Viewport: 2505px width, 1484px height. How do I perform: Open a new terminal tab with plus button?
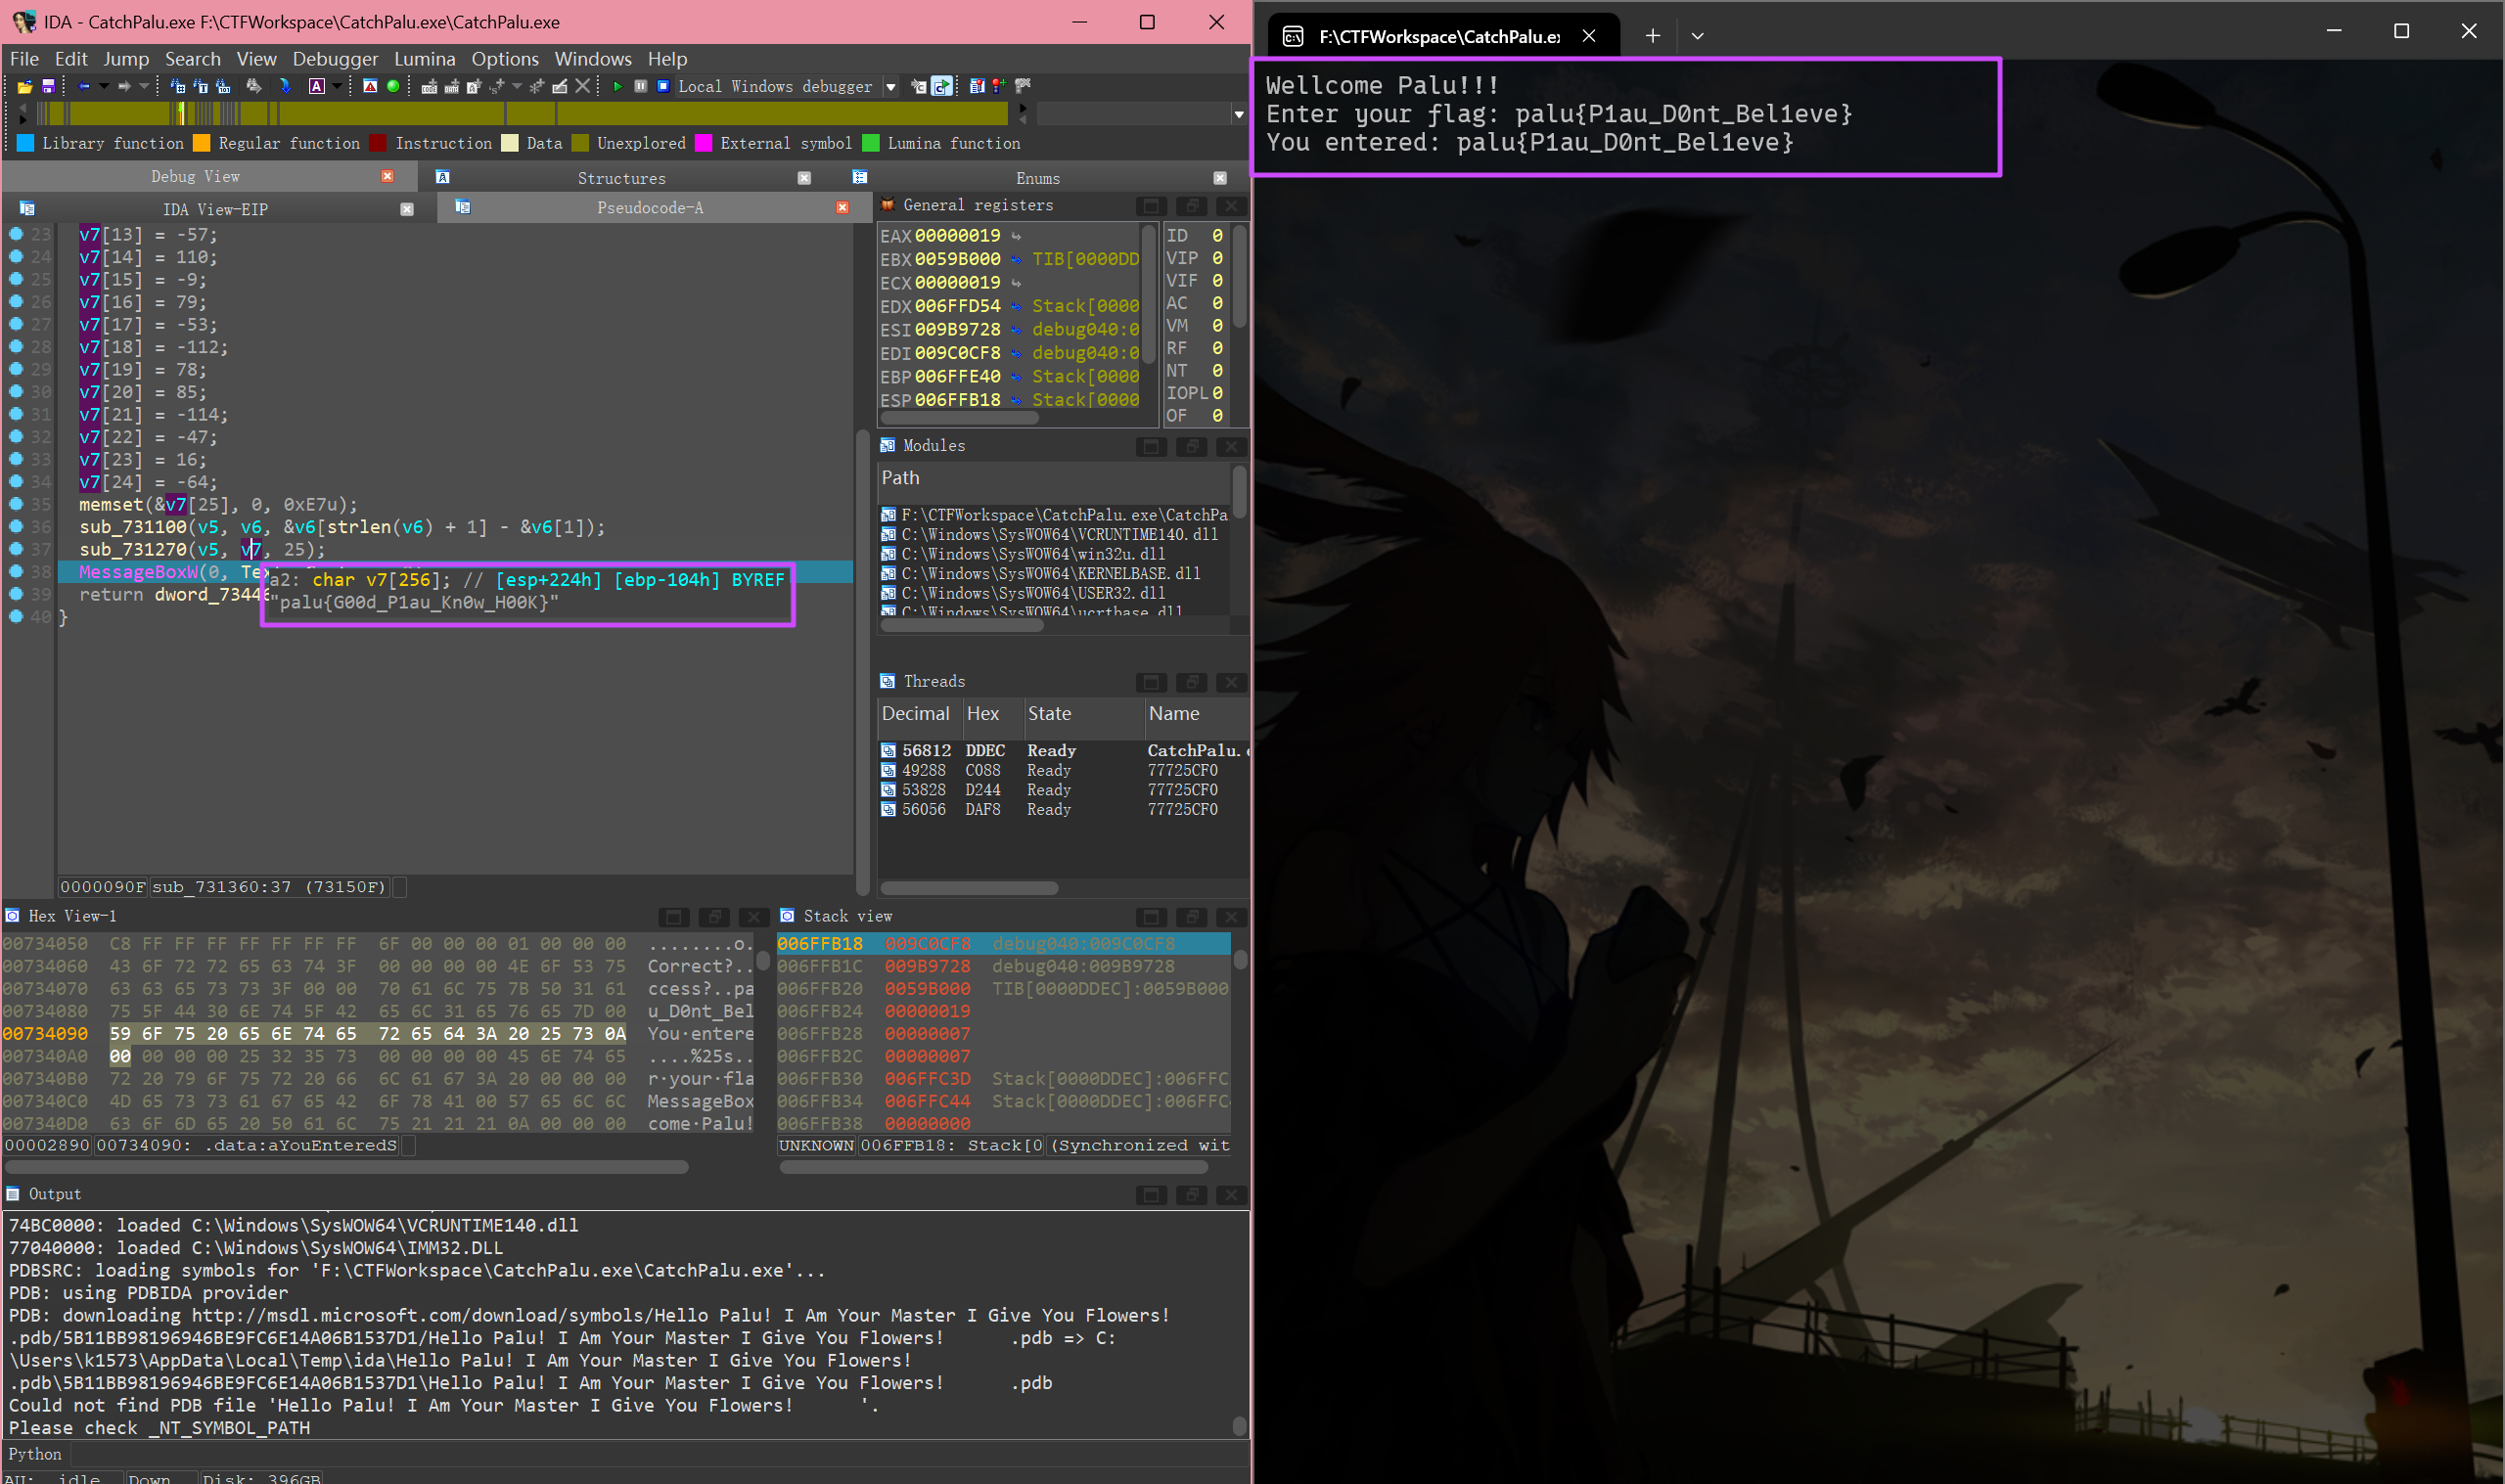(1652, 36)
